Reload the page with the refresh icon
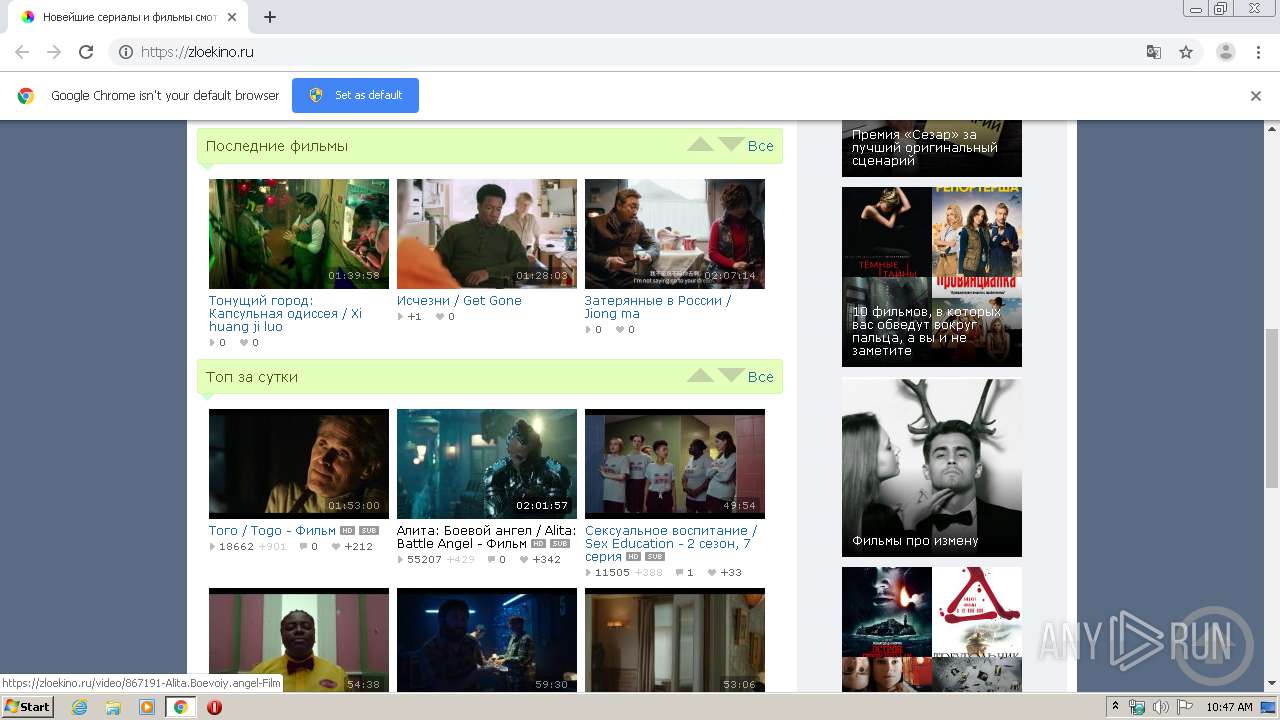The width and height of the screenshot is (1280, 720). pyautogui.click(x=86, y=52)
